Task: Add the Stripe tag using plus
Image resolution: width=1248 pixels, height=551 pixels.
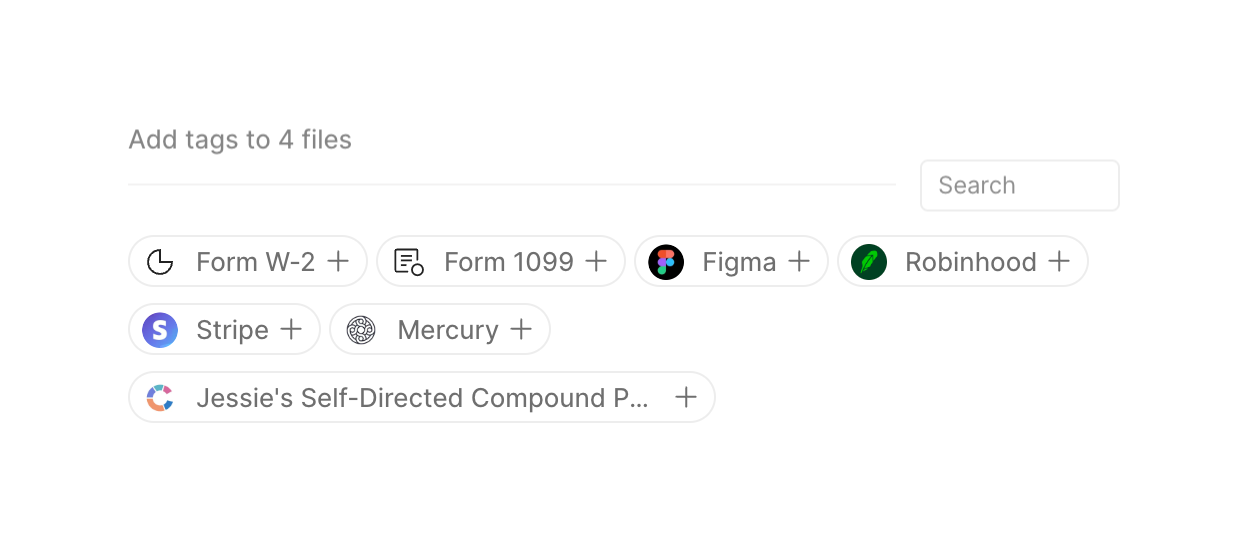Action: point(291,330)
